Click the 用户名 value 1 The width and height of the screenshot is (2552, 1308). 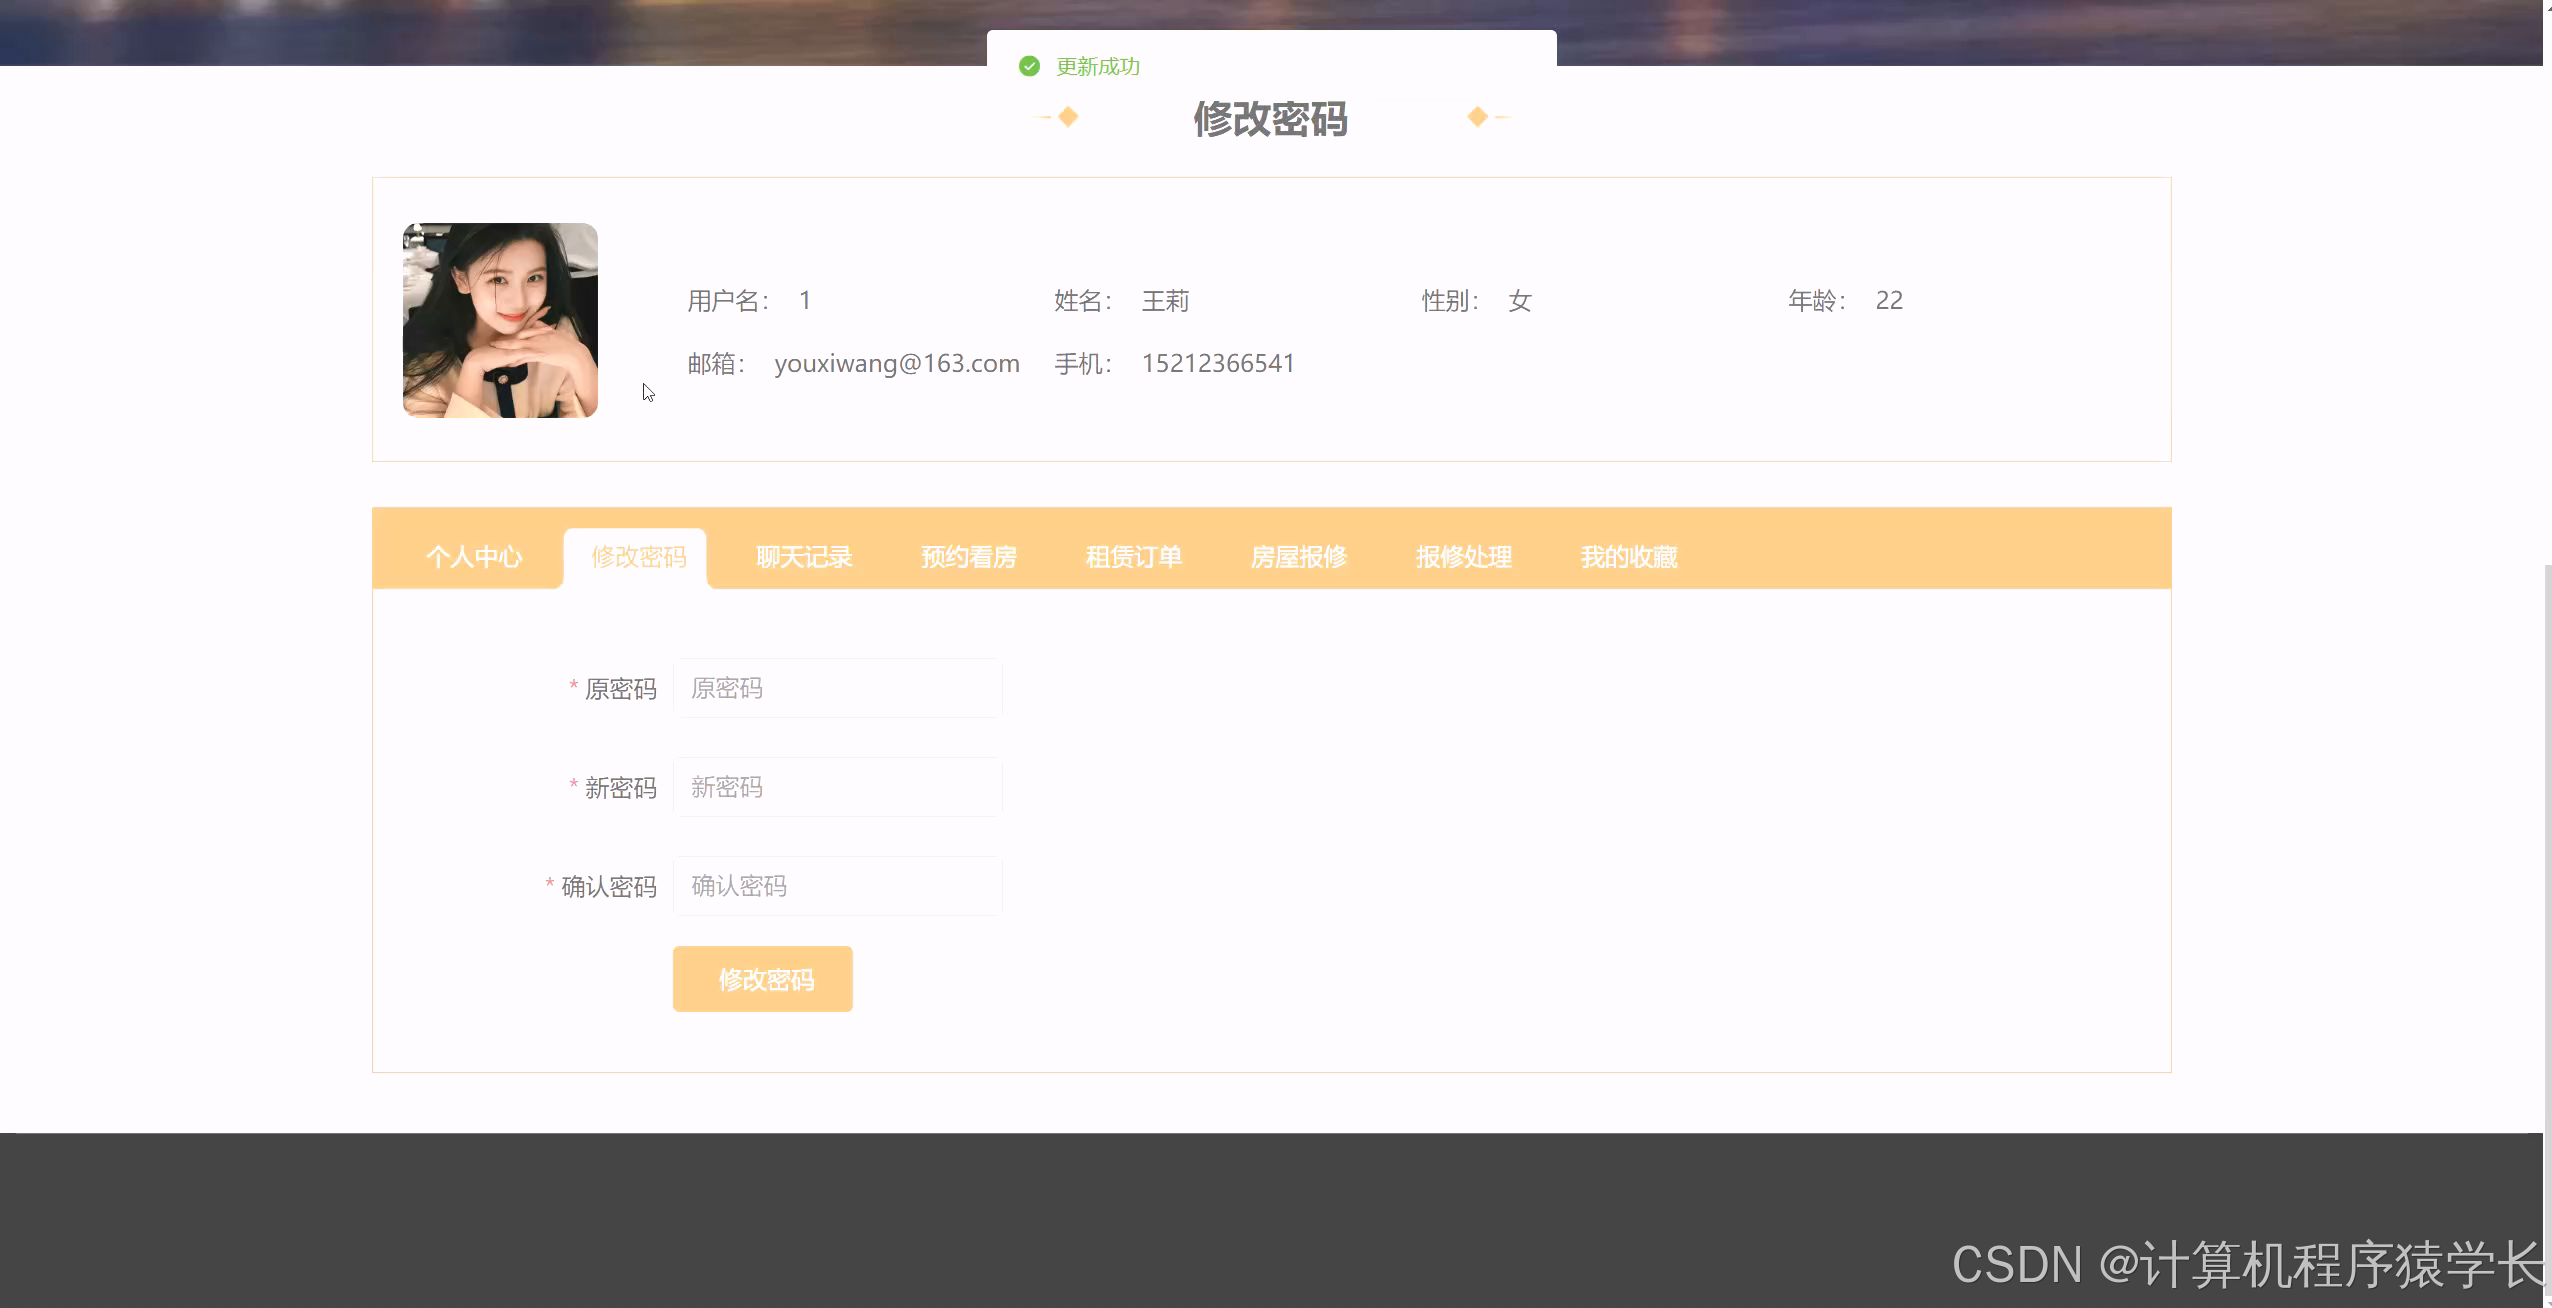coord(805,300)
